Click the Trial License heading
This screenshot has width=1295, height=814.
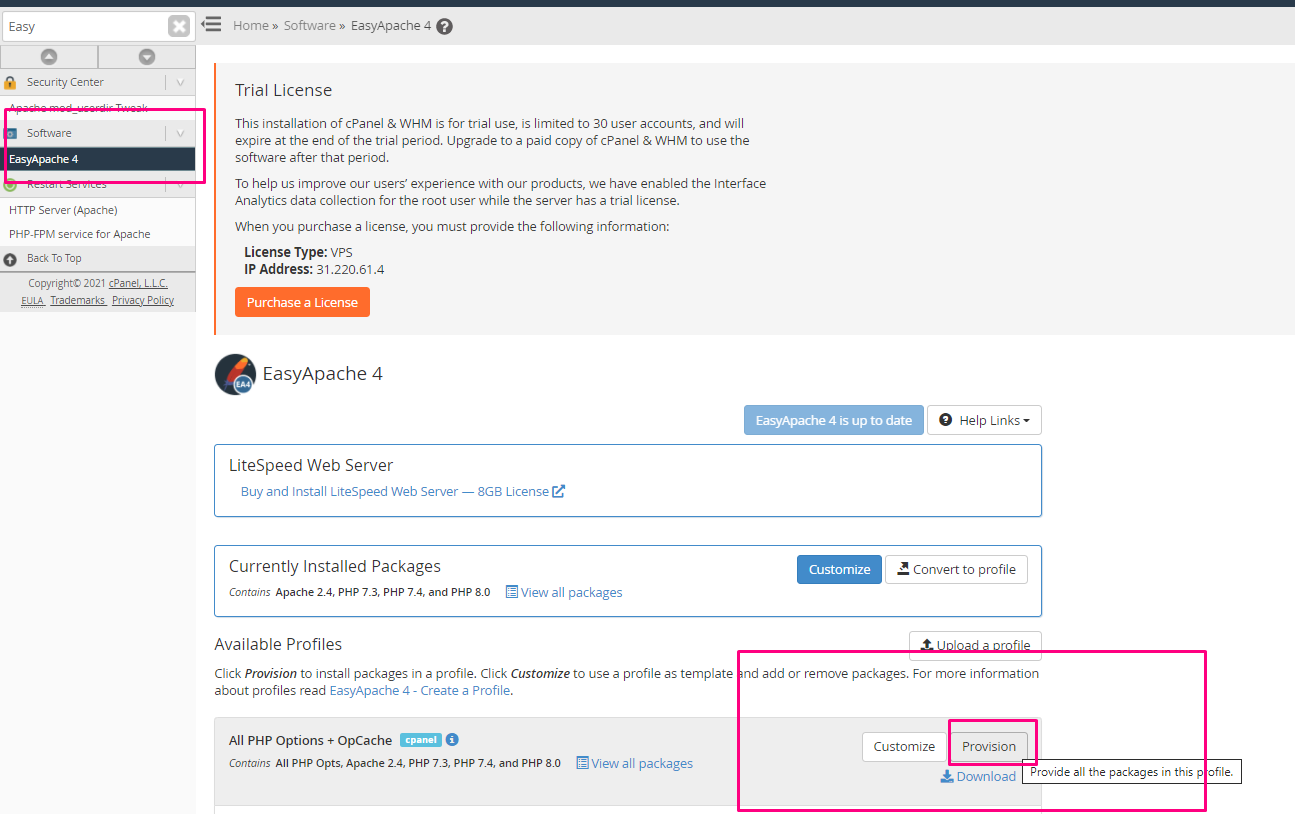coord(283,90)
